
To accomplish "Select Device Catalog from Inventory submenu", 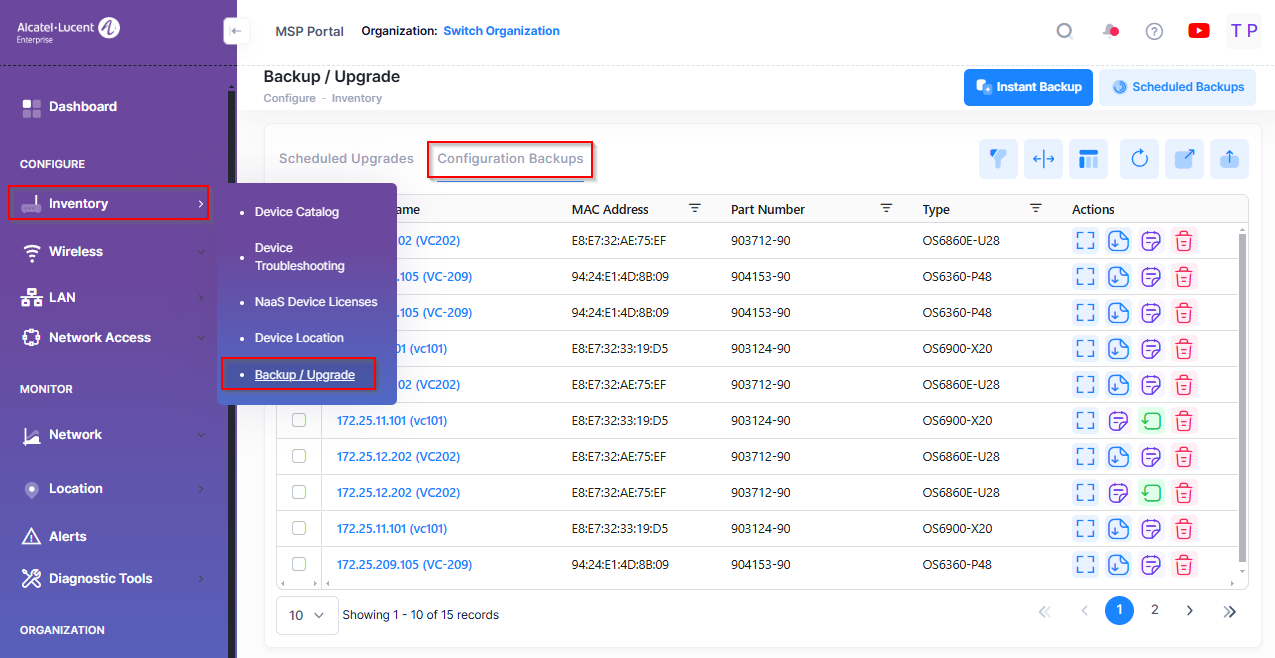I will (296, 212).
